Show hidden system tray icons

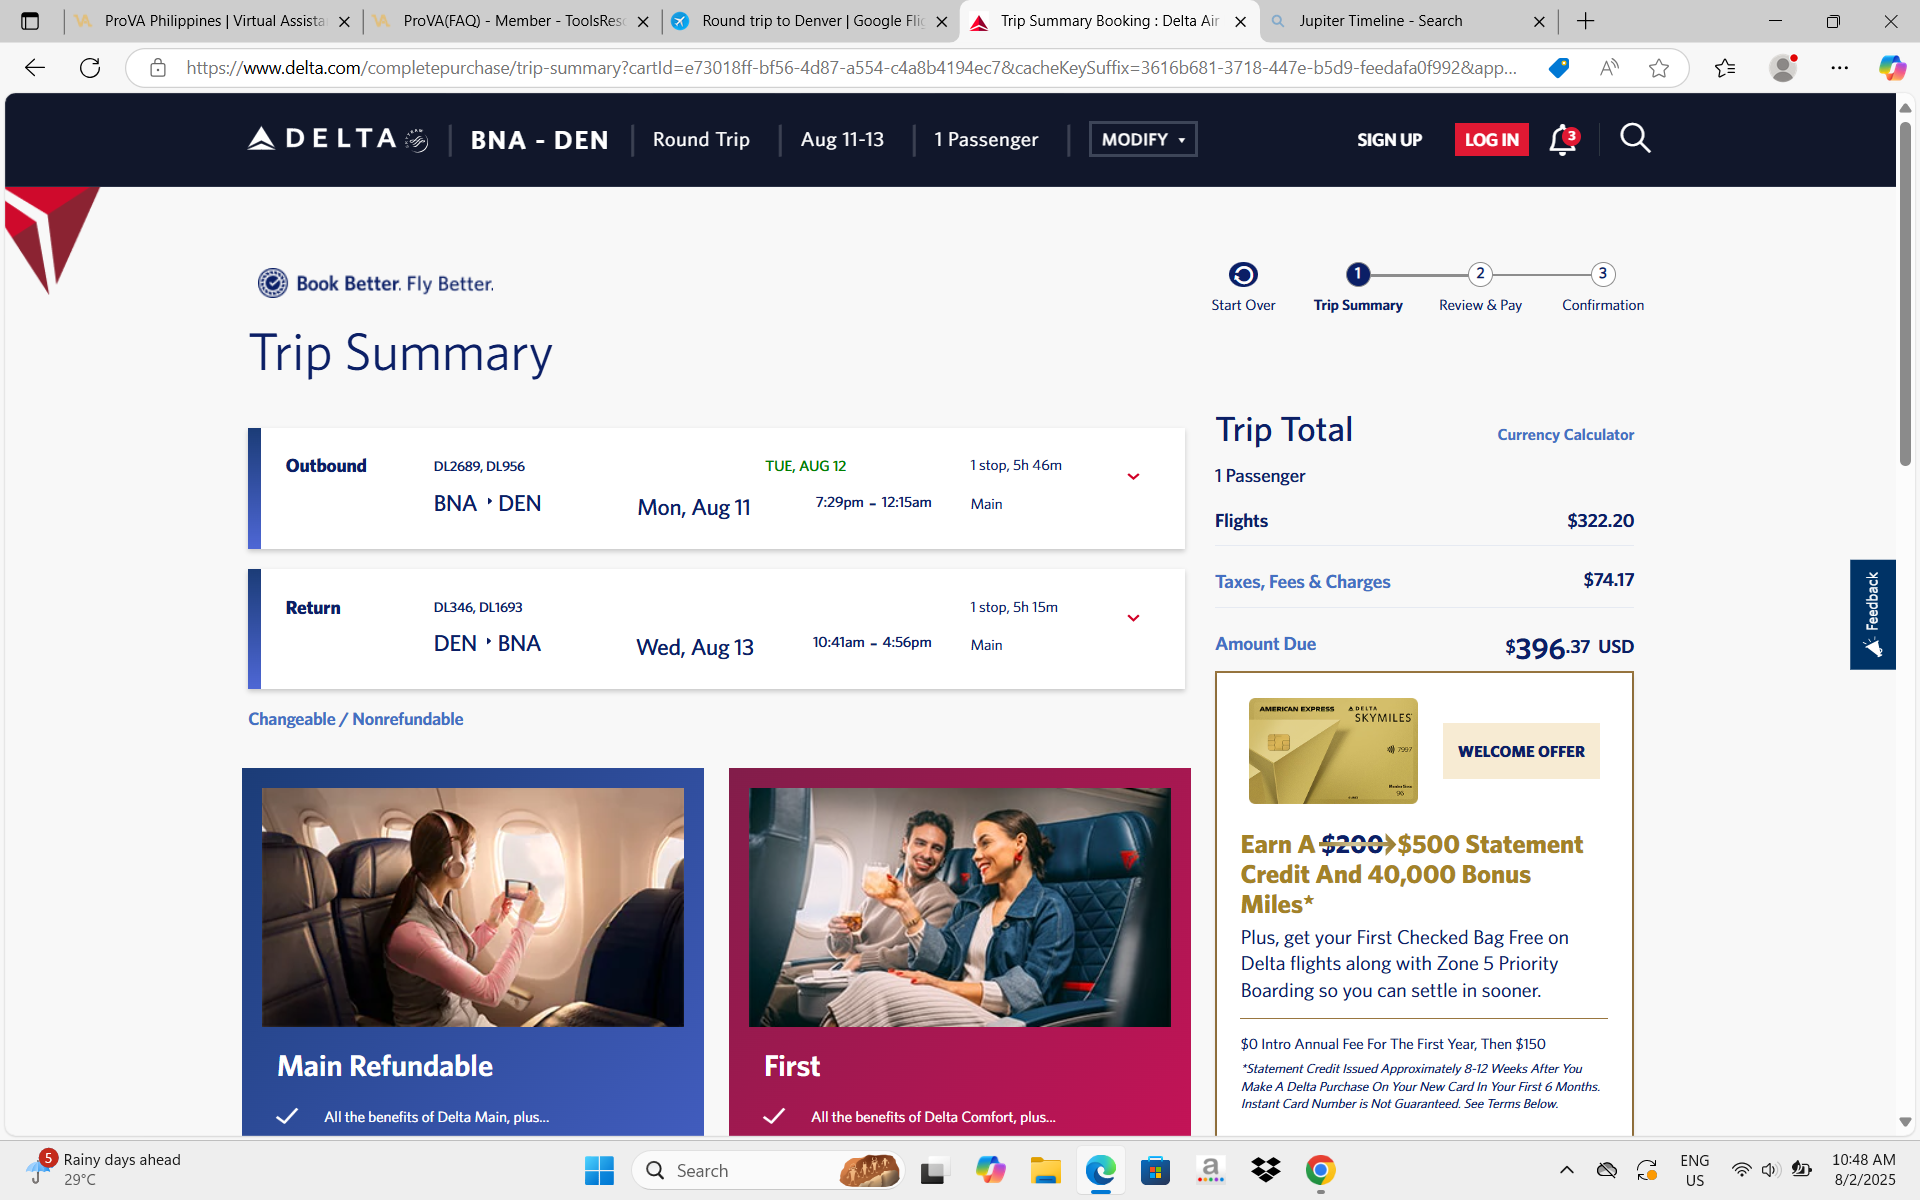[1567, 1170]
